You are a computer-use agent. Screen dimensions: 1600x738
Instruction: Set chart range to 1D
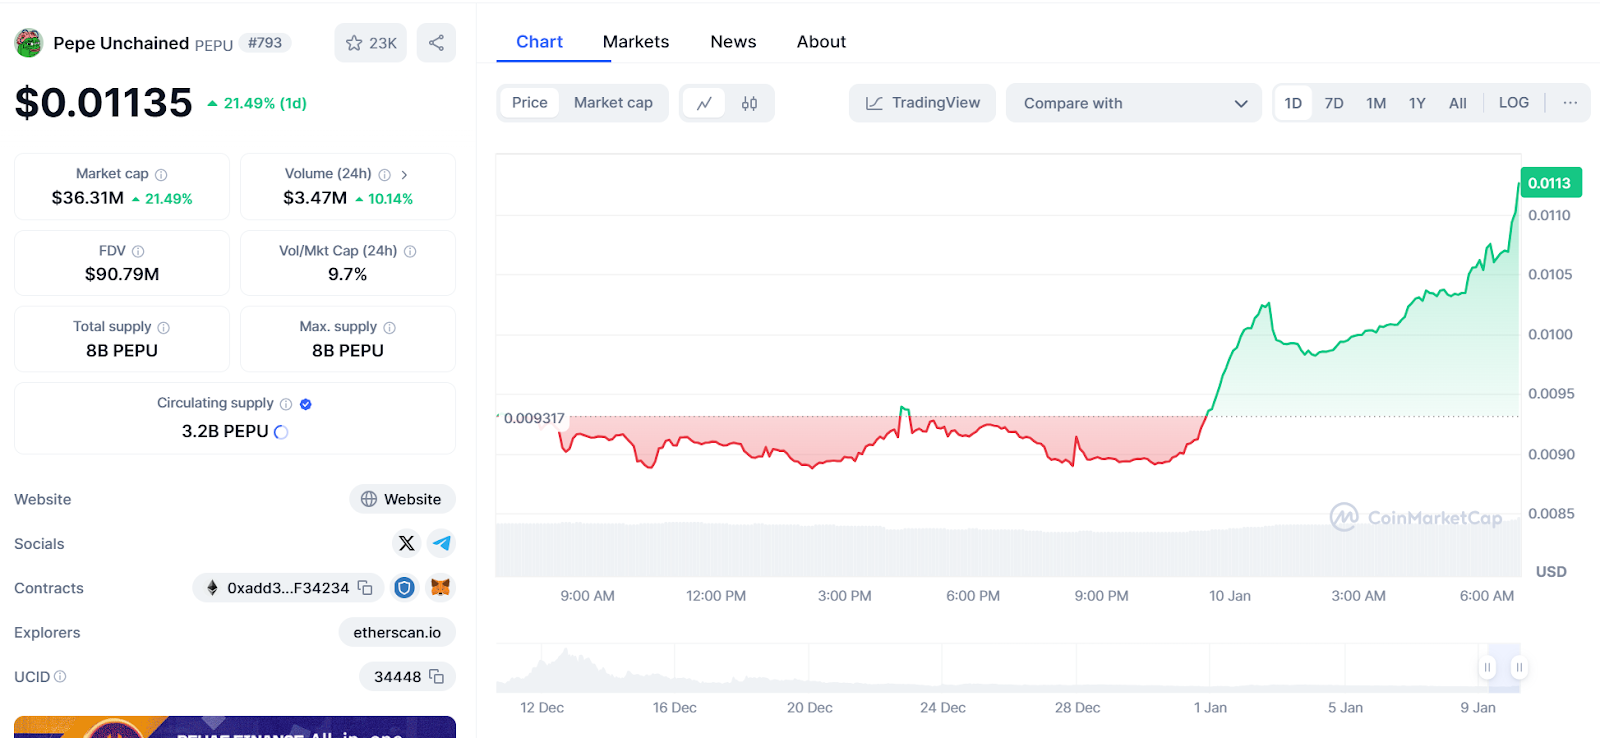pyautogui.click(x=1293, y=103)
